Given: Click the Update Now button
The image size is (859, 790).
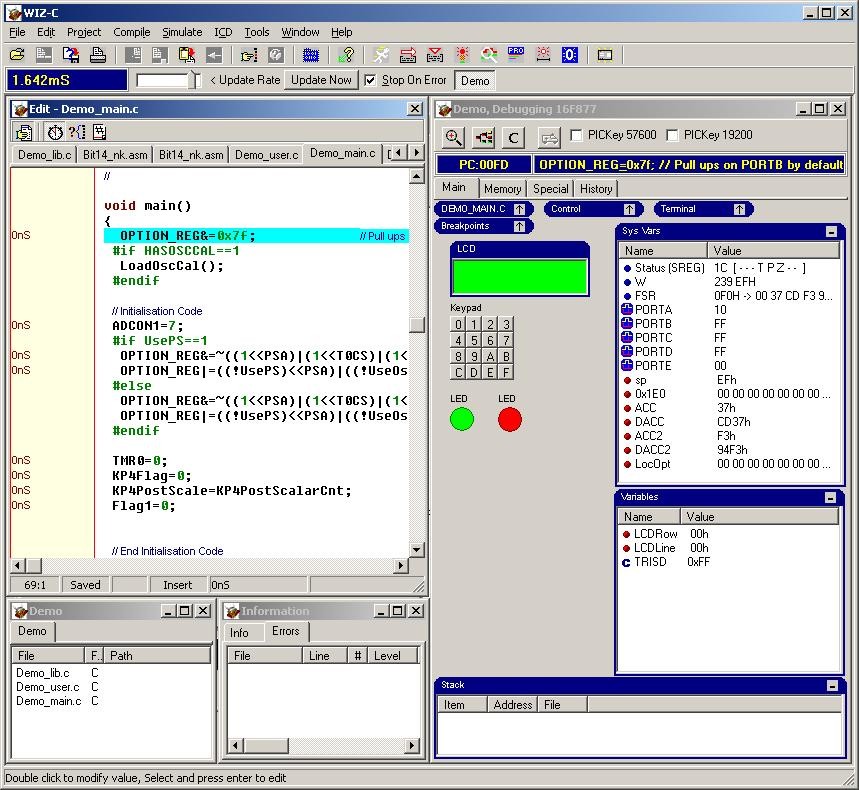Looking at the screenshot, I should [x=320, y=80].
